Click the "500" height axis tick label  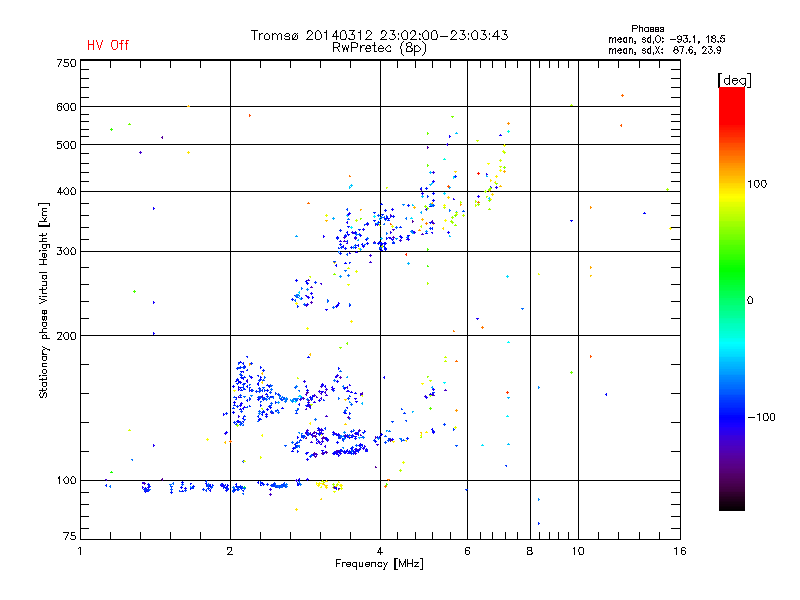(66, 145)
